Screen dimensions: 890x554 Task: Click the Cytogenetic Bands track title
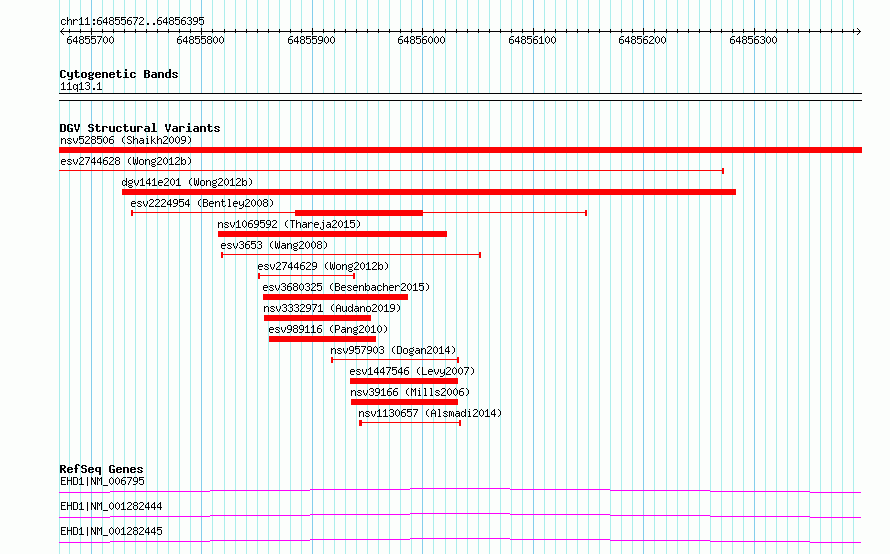[119, 74]
